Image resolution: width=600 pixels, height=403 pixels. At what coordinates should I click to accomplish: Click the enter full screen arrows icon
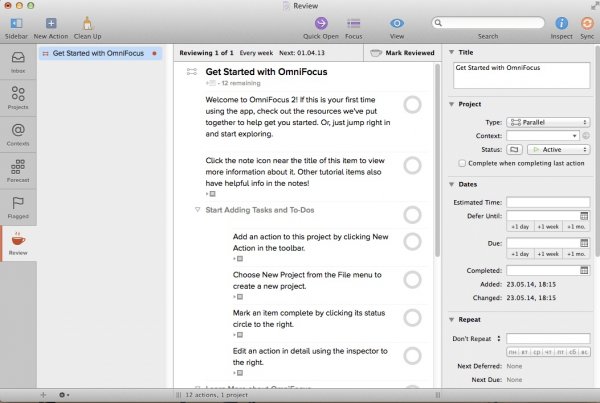595,5
